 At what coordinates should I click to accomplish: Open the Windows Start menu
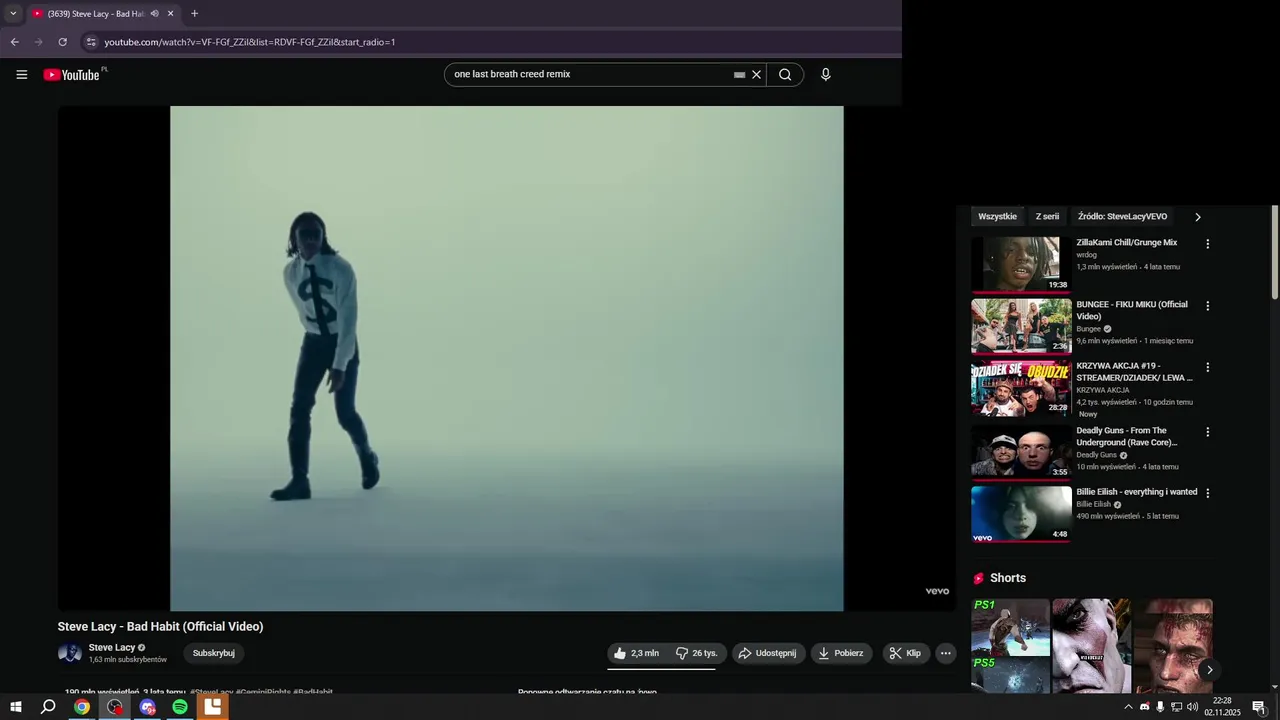coord(15,707)
